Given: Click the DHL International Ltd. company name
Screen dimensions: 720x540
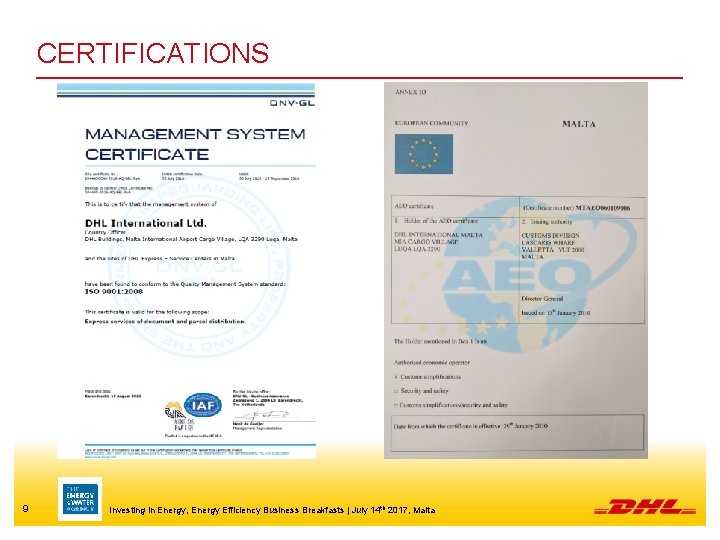Looking at the screenshot, I should [x=146, y=223].
